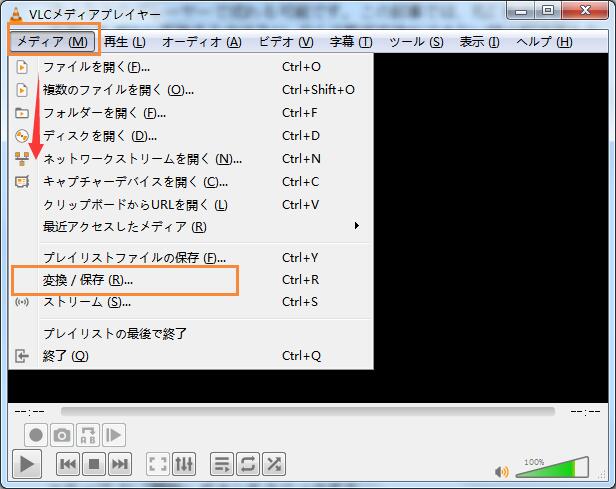This screenshot has height=489, width=616.
Task: Expand 最近アクセスしたメディア submenu
Action: [x=191, y=227]
